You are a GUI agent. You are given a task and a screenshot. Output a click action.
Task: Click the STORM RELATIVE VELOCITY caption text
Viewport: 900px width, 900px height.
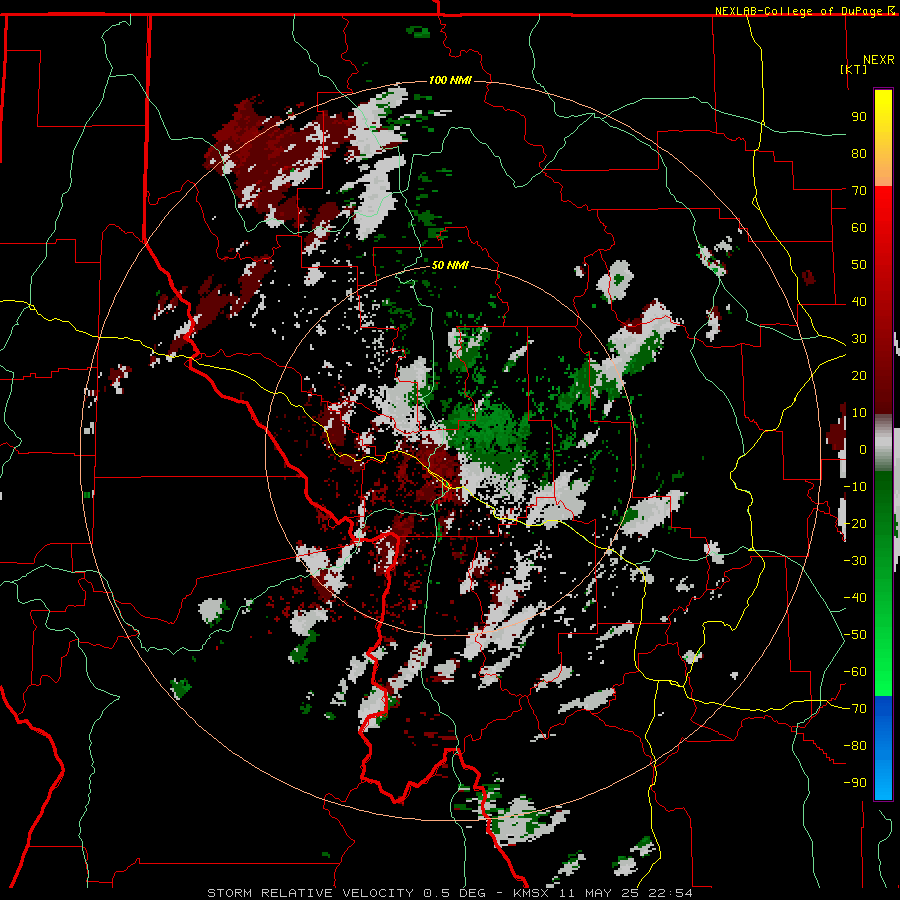coord(310,893)
